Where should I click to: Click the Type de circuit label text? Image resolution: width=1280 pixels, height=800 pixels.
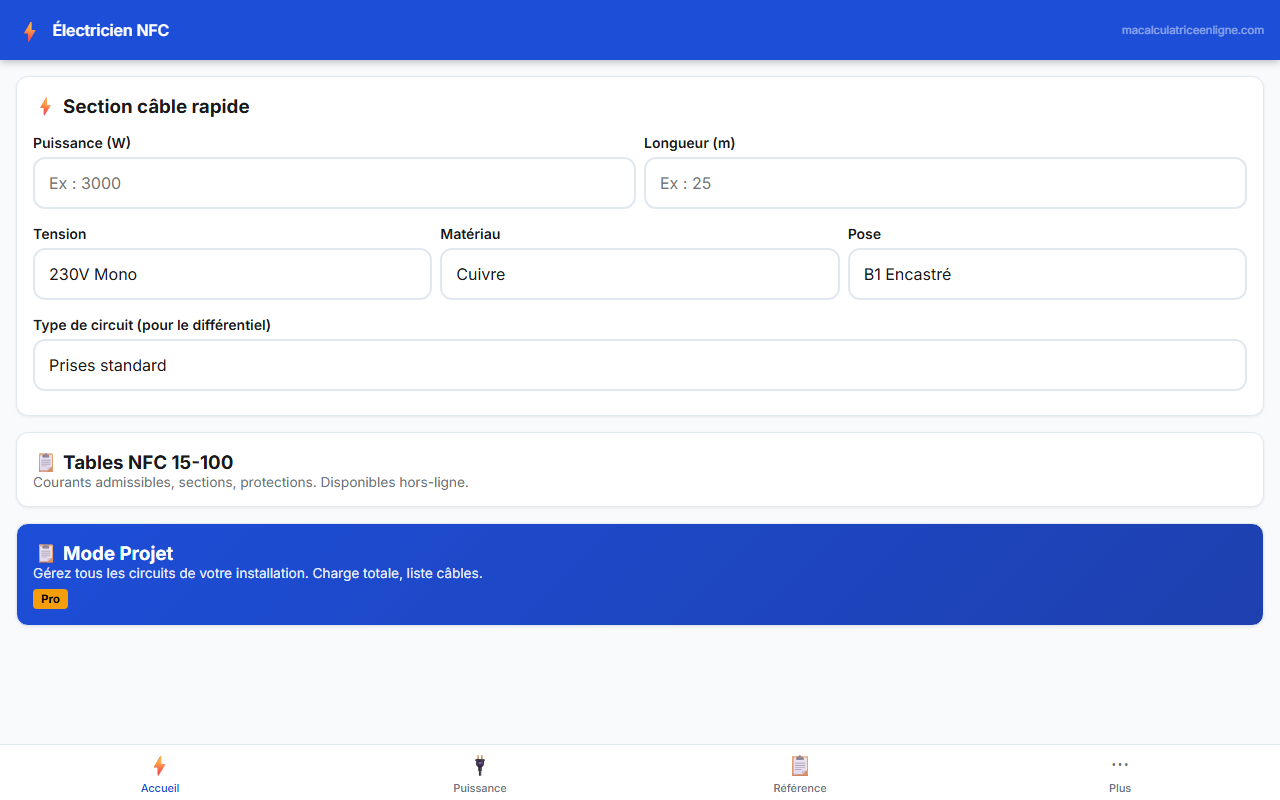tap(152, 325)
